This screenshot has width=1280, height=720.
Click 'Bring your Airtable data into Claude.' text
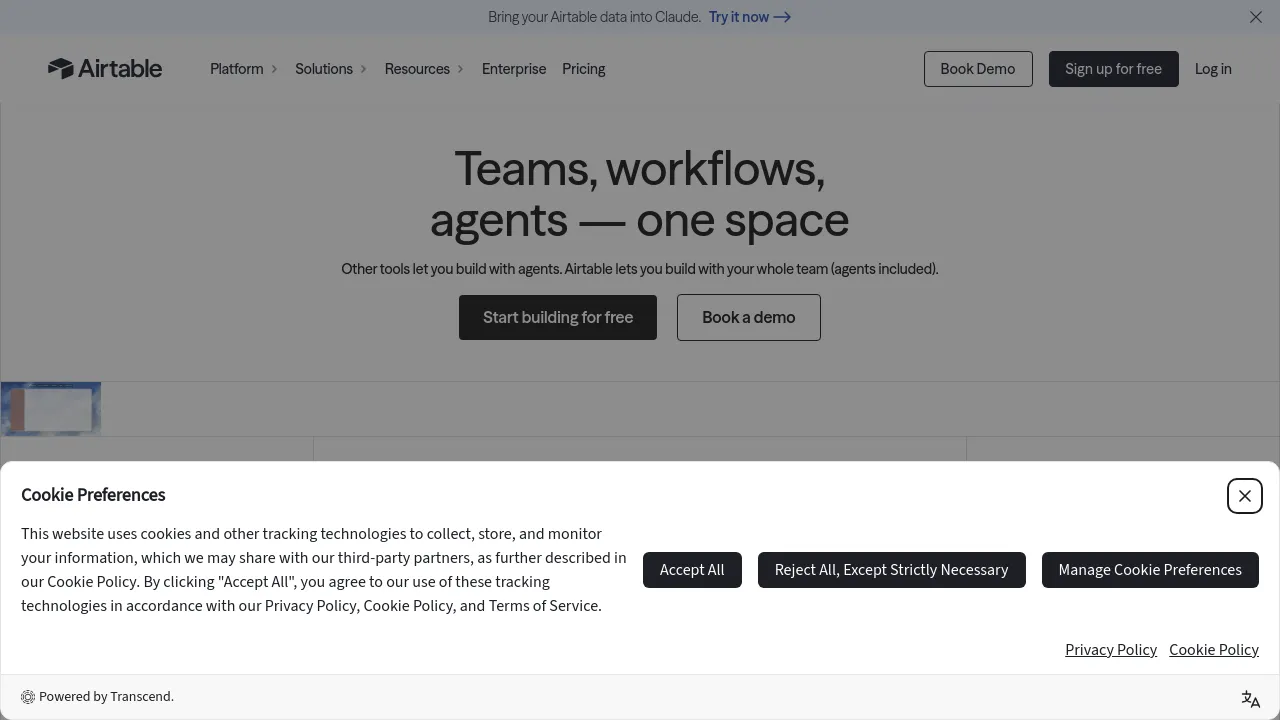[594, 17]
